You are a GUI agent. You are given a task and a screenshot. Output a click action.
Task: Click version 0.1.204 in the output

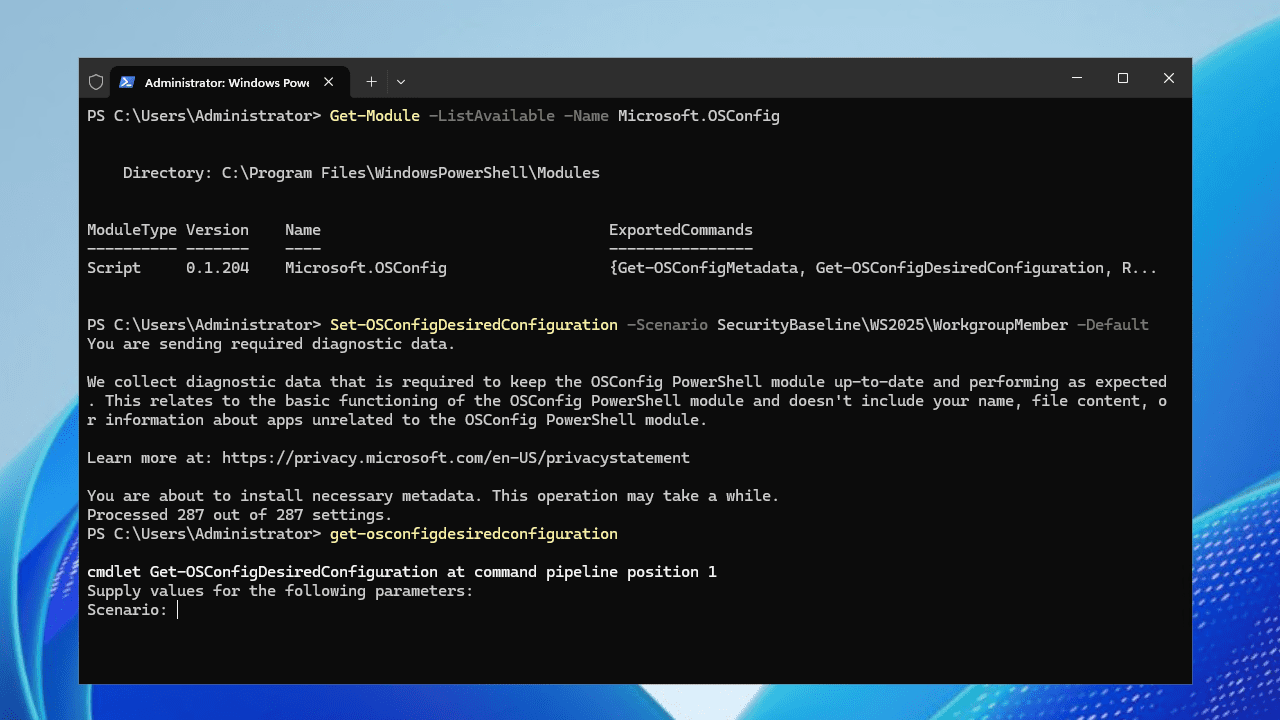point(217,268)
